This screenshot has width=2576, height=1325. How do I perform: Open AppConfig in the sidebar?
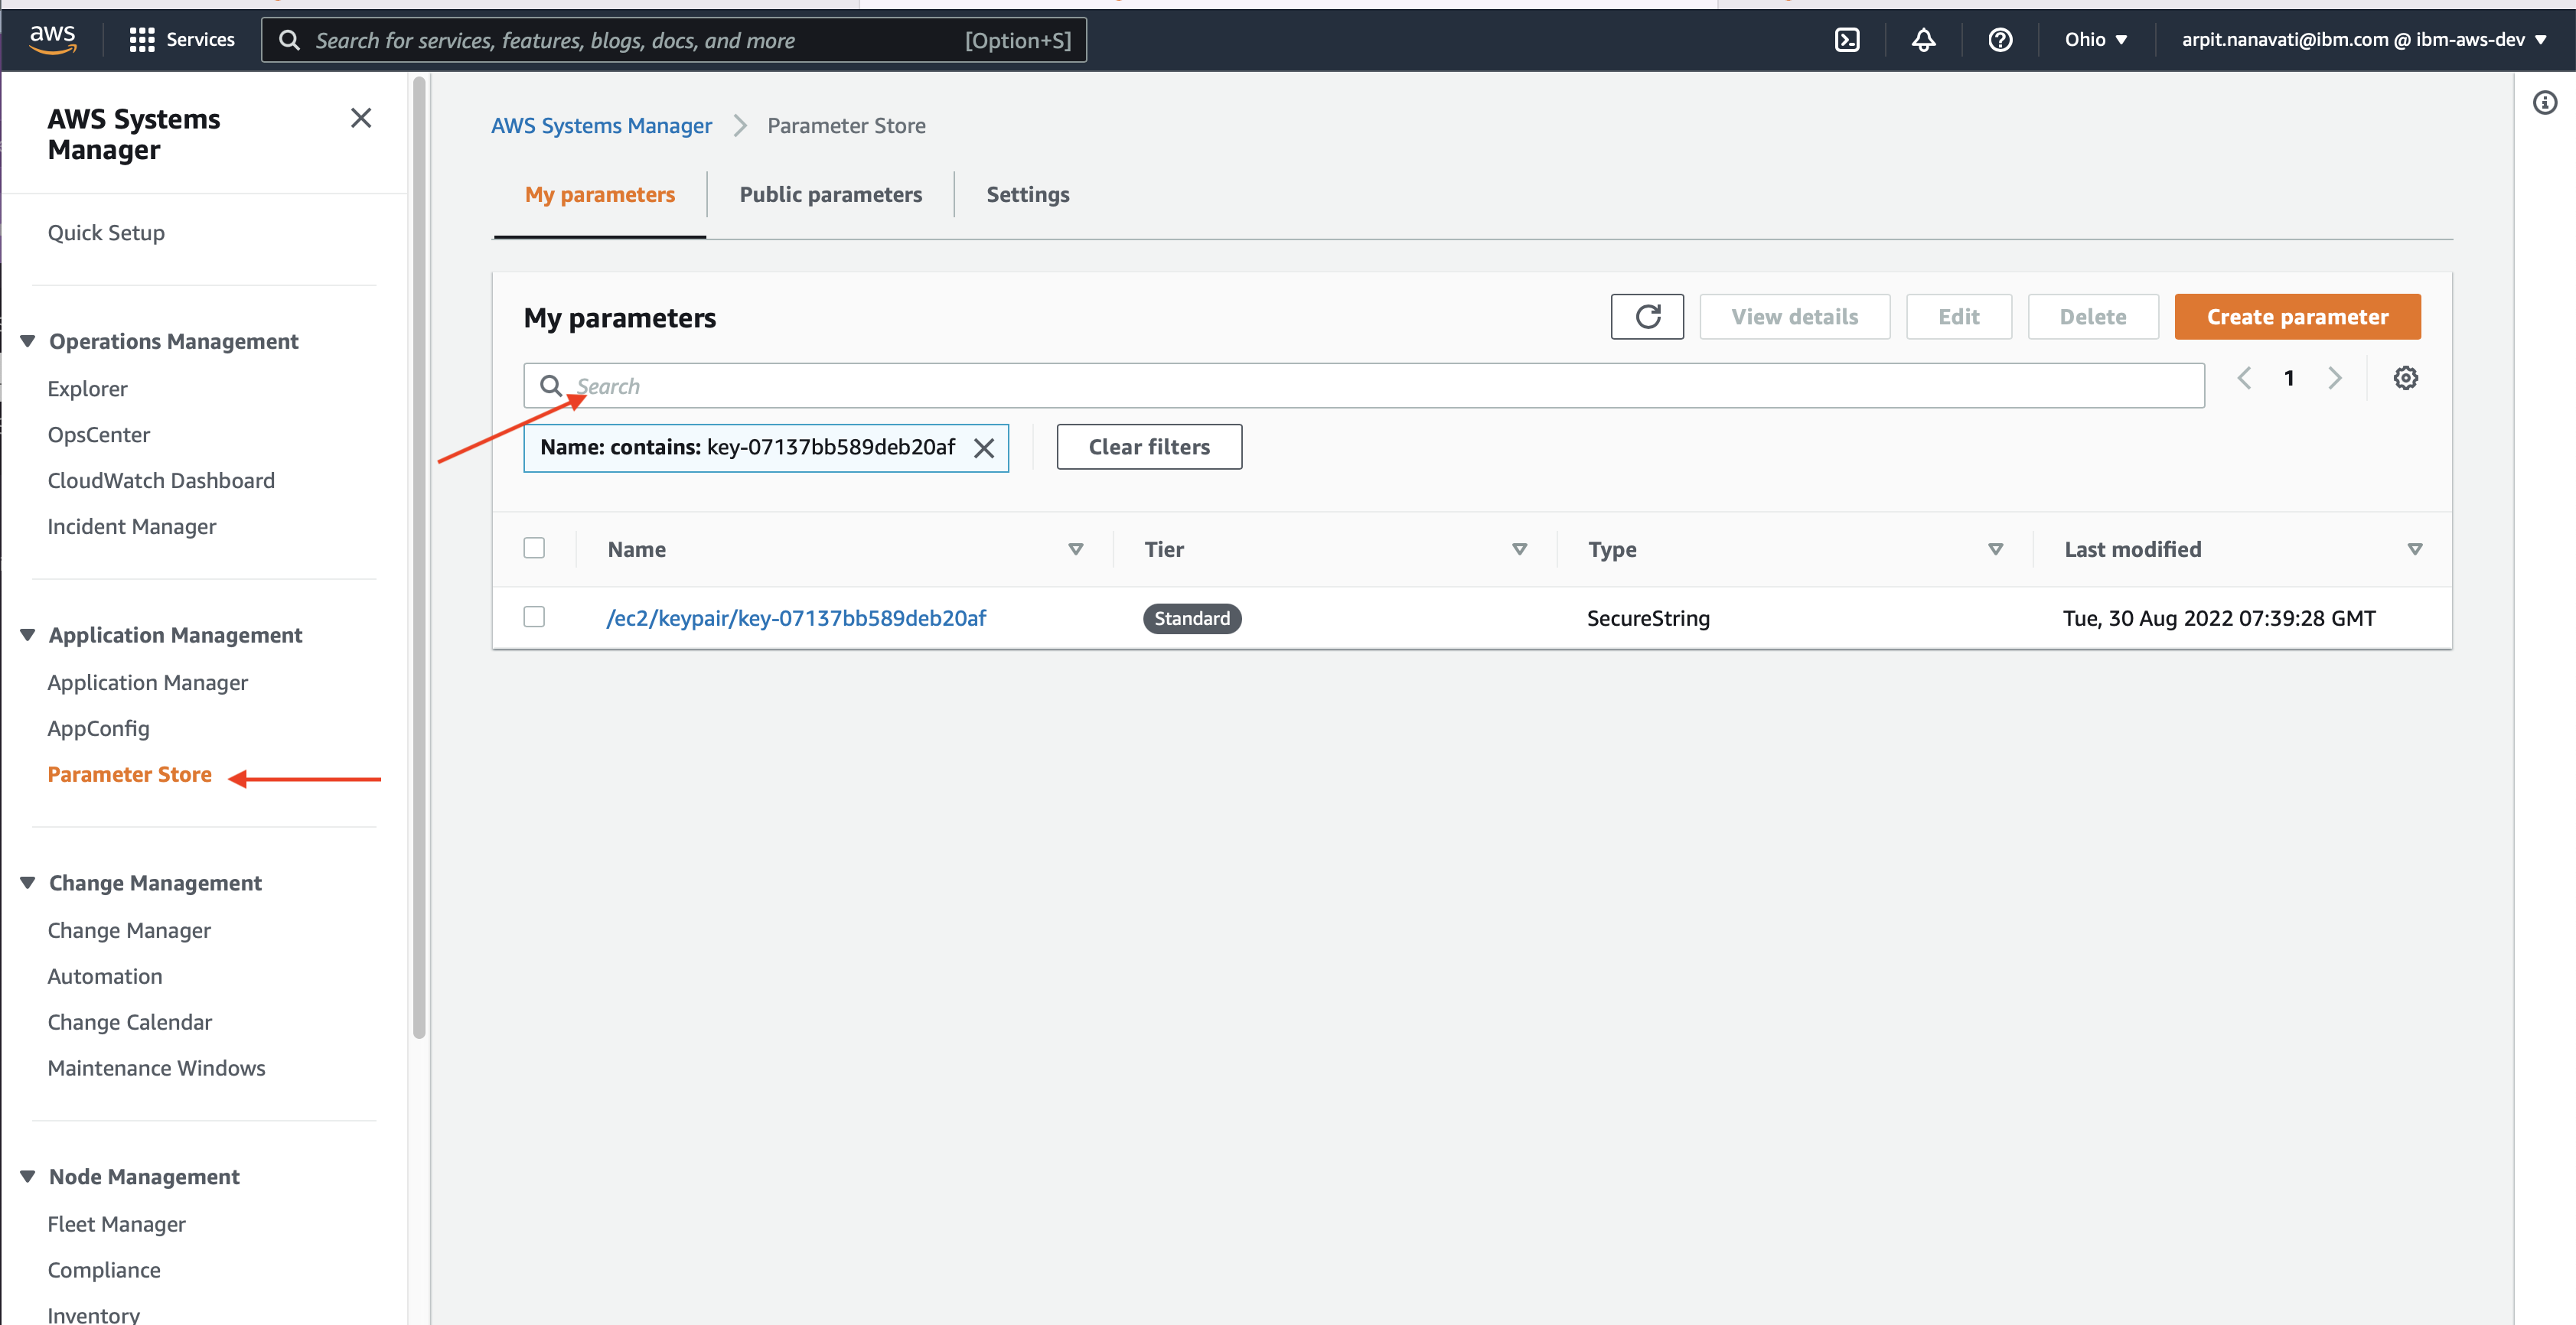[98, 728]
